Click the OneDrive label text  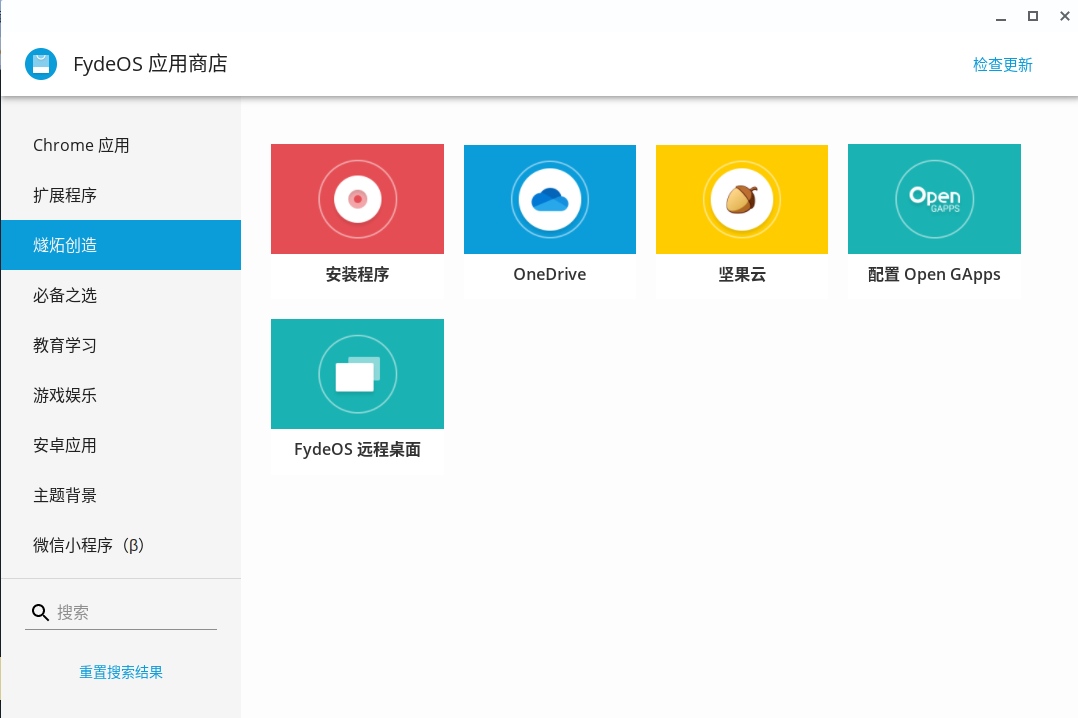coord(550,274)
